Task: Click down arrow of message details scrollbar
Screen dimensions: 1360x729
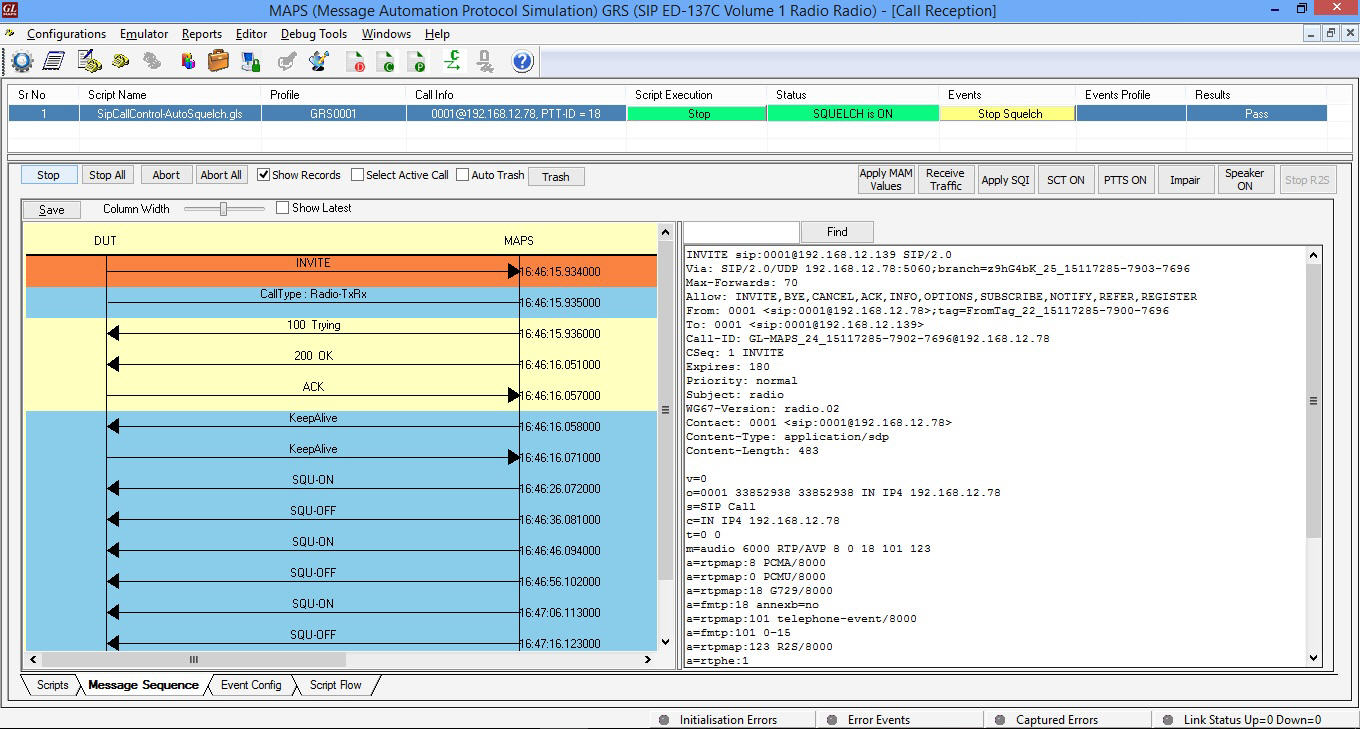Action: pos(1315,658)
